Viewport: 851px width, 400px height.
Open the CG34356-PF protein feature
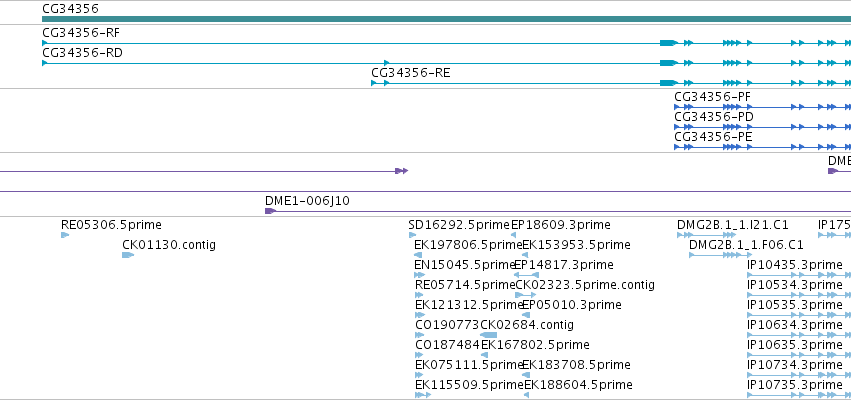(x=762, y=107)
